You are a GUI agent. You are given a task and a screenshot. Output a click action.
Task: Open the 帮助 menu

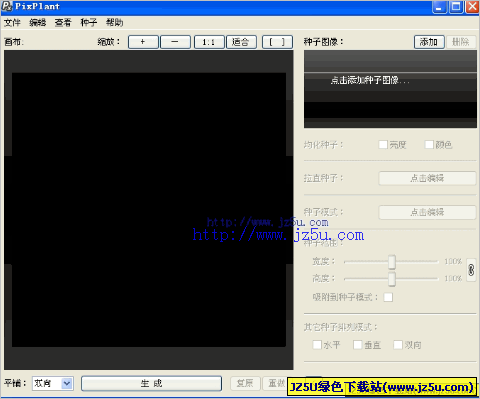(114, 23)
